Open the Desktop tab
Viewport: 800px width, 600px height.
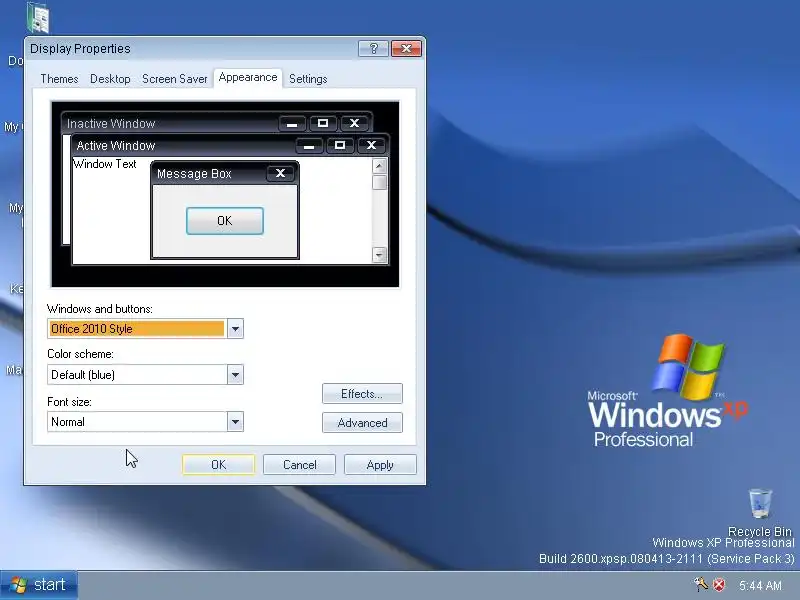[x=110, y=79]
